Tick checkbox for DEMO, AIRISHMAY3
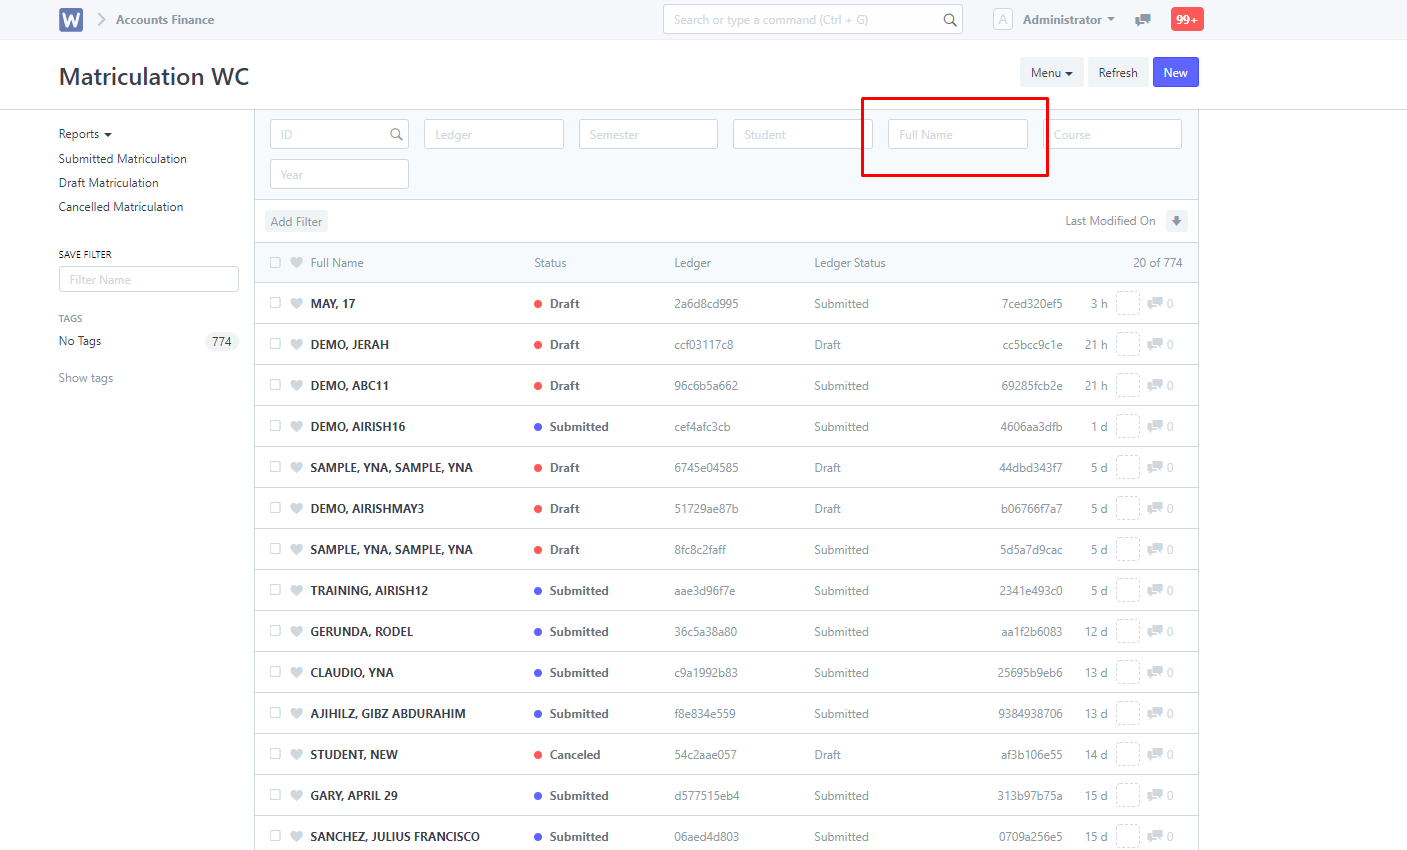 click(275, 508)
